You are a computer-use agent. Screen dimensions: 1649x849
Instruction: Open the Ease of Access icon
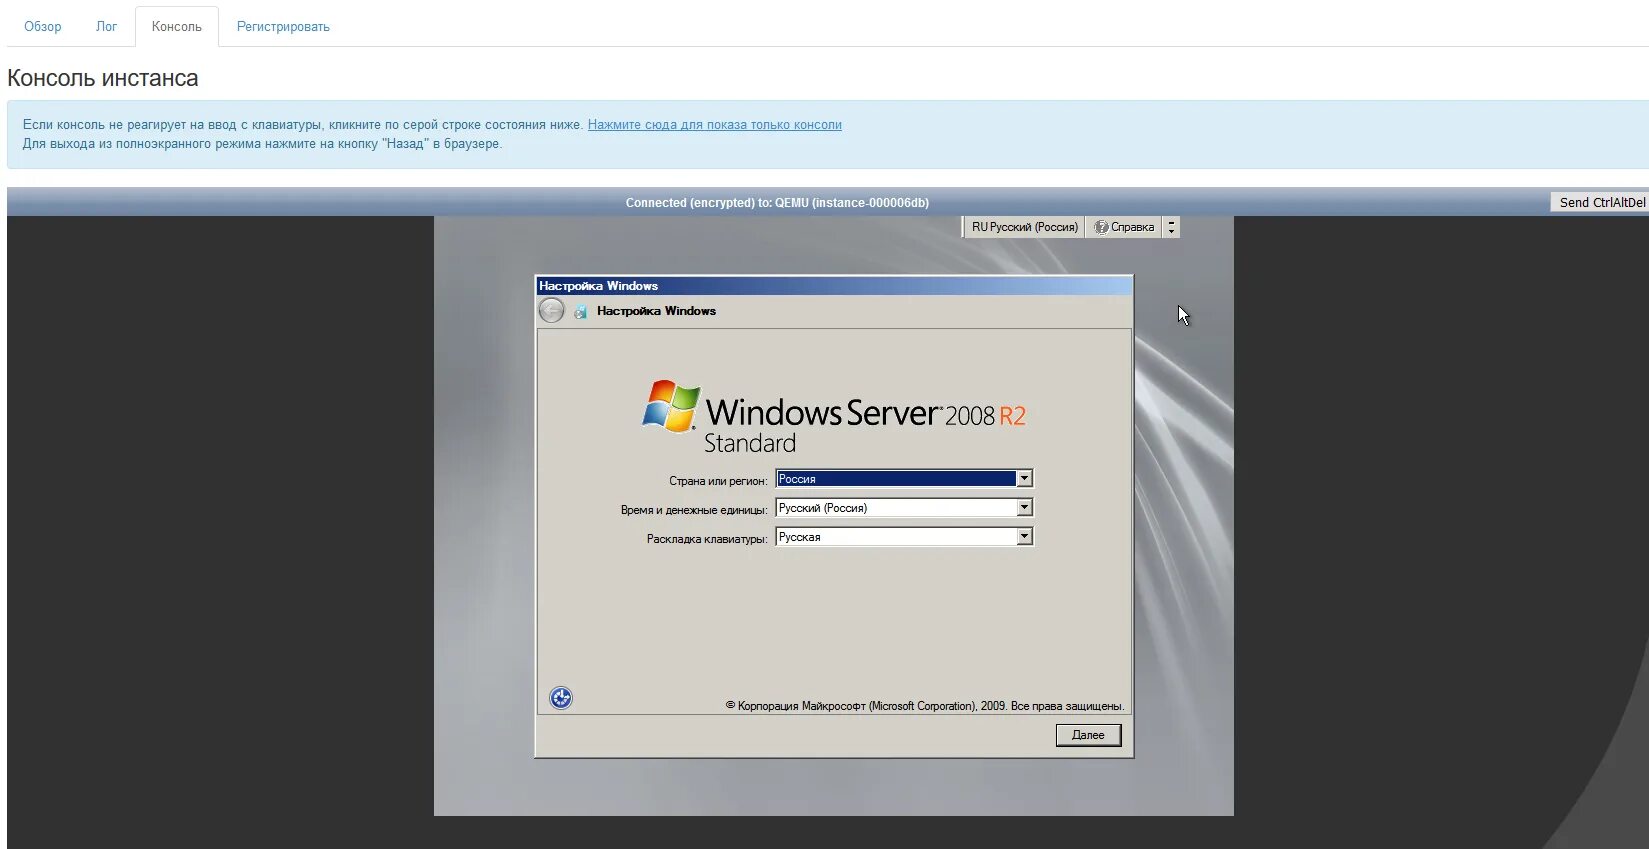pyautogui.click(x=561, y=698)
